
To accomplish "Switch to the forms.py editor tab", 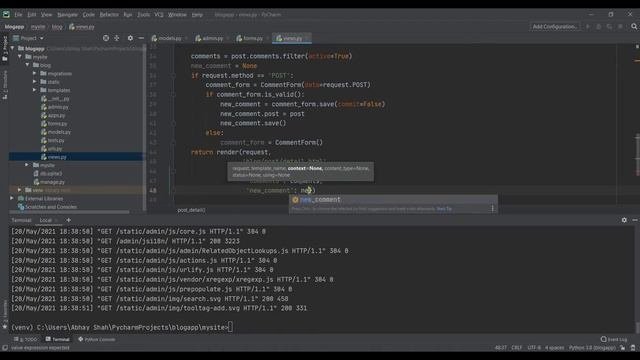I will tap(250, 38).
